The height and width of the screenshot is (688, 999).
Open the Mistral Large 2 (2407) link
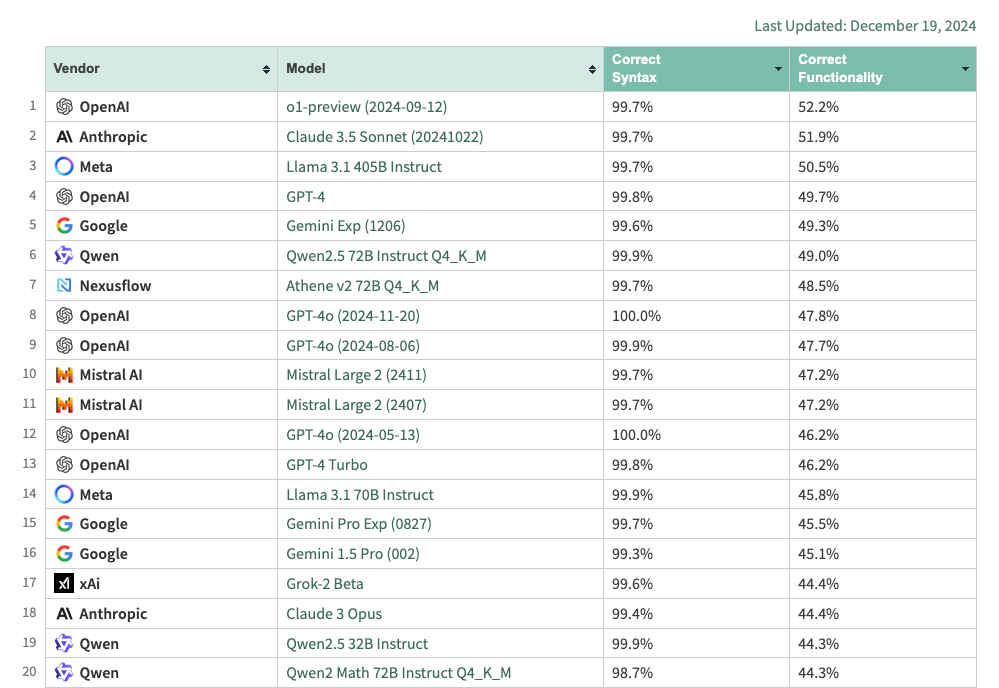tap(356, 405)
